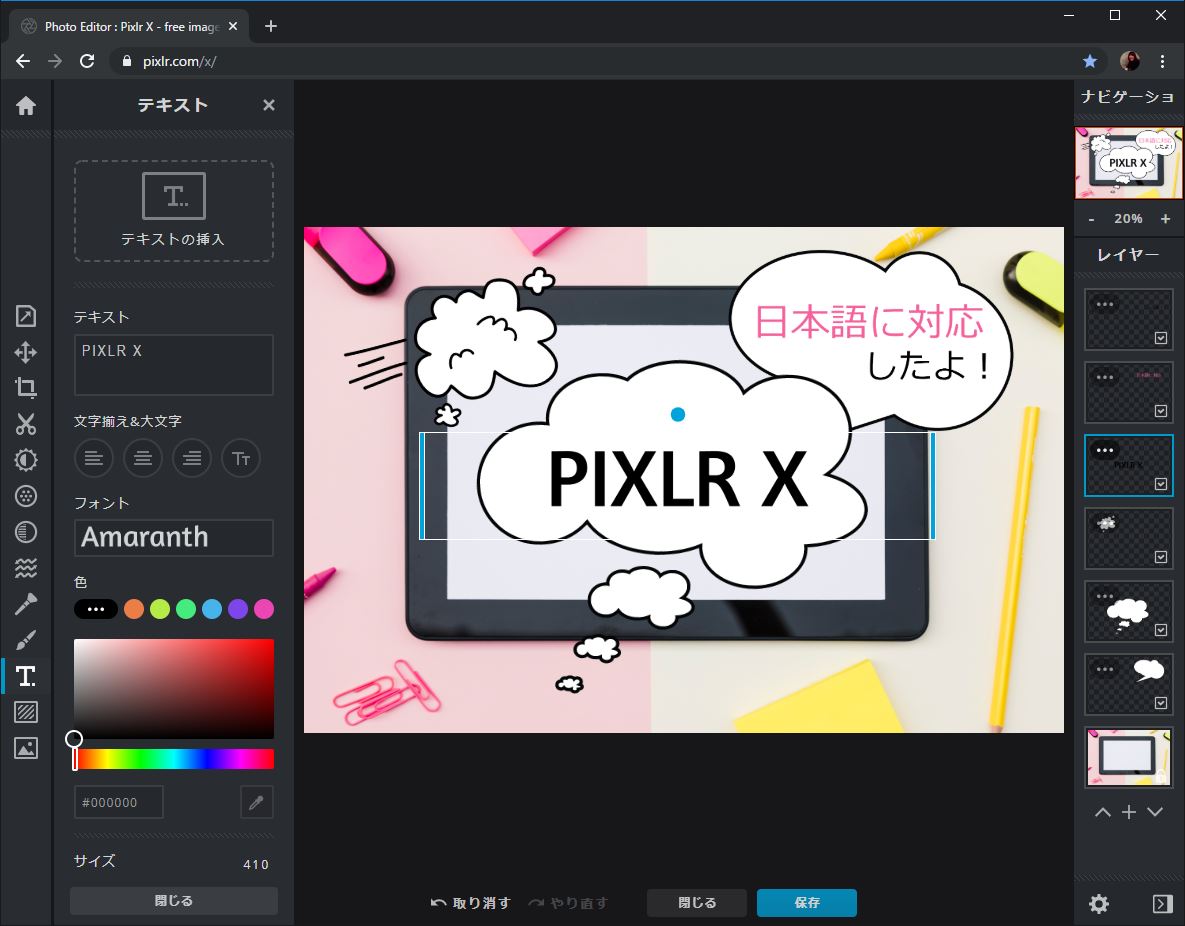The image size is (1185, 926).
Task: Align text to the right
Action: tap(192, 458)
